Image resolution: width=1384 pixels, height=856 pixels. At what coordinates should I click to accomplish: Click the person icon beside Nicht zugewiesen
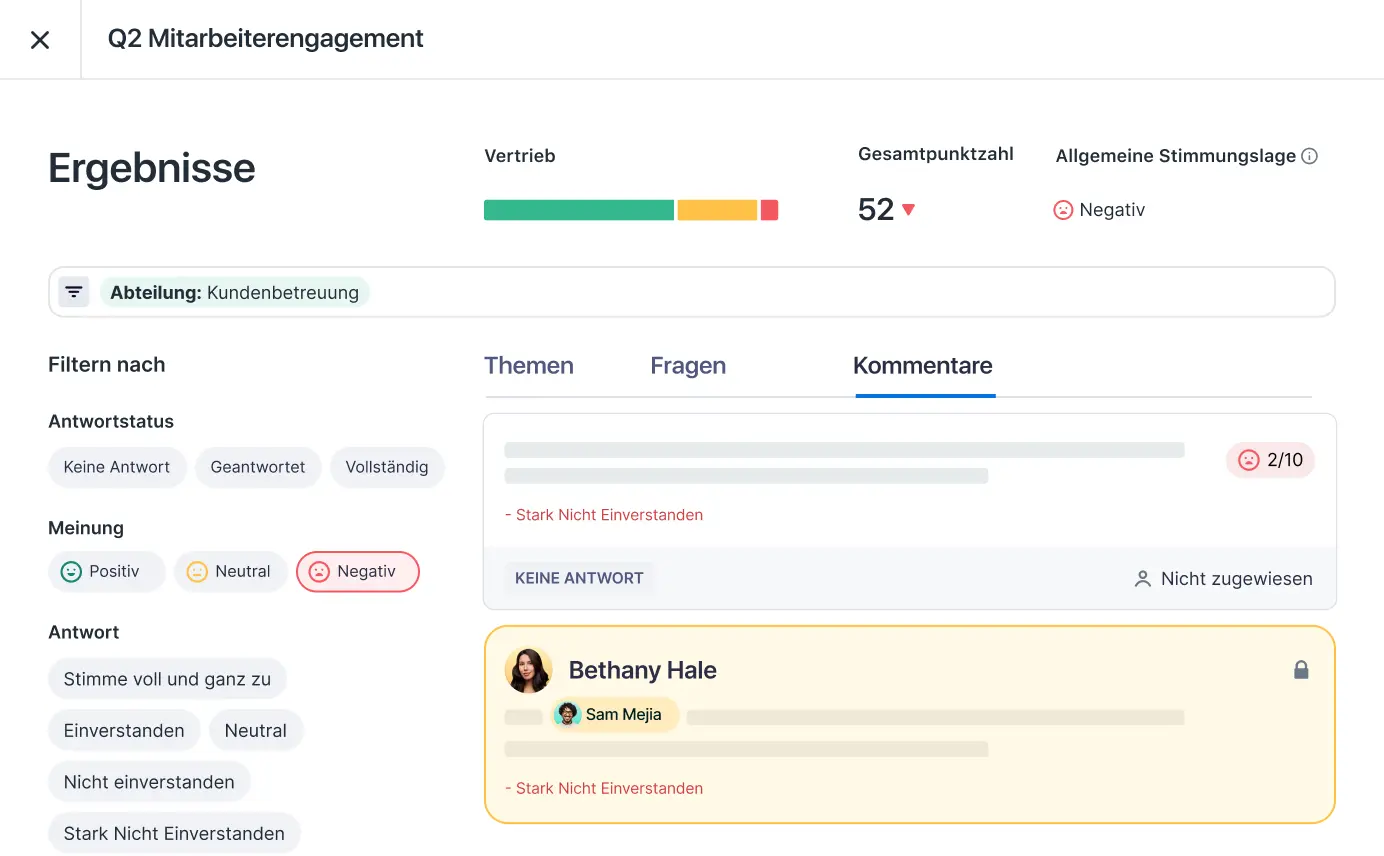[1142, 579]
